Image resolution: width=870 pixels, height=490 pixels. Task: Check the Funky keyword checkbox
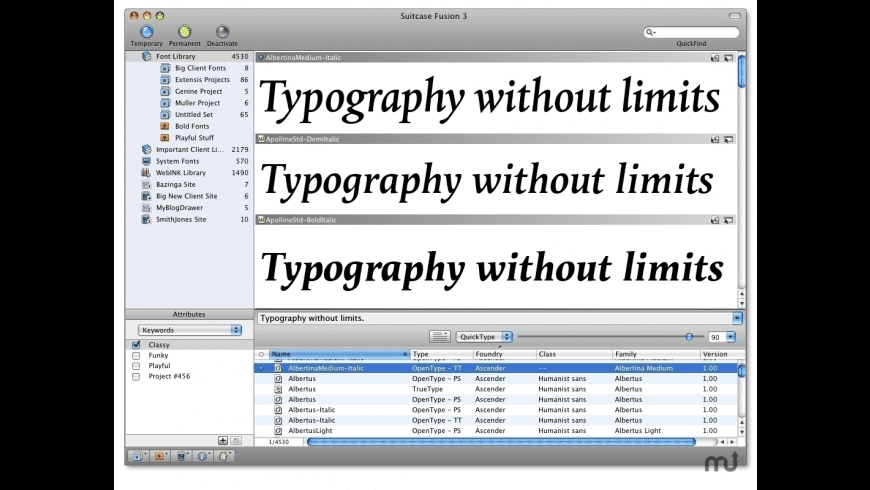pos(136,355)
